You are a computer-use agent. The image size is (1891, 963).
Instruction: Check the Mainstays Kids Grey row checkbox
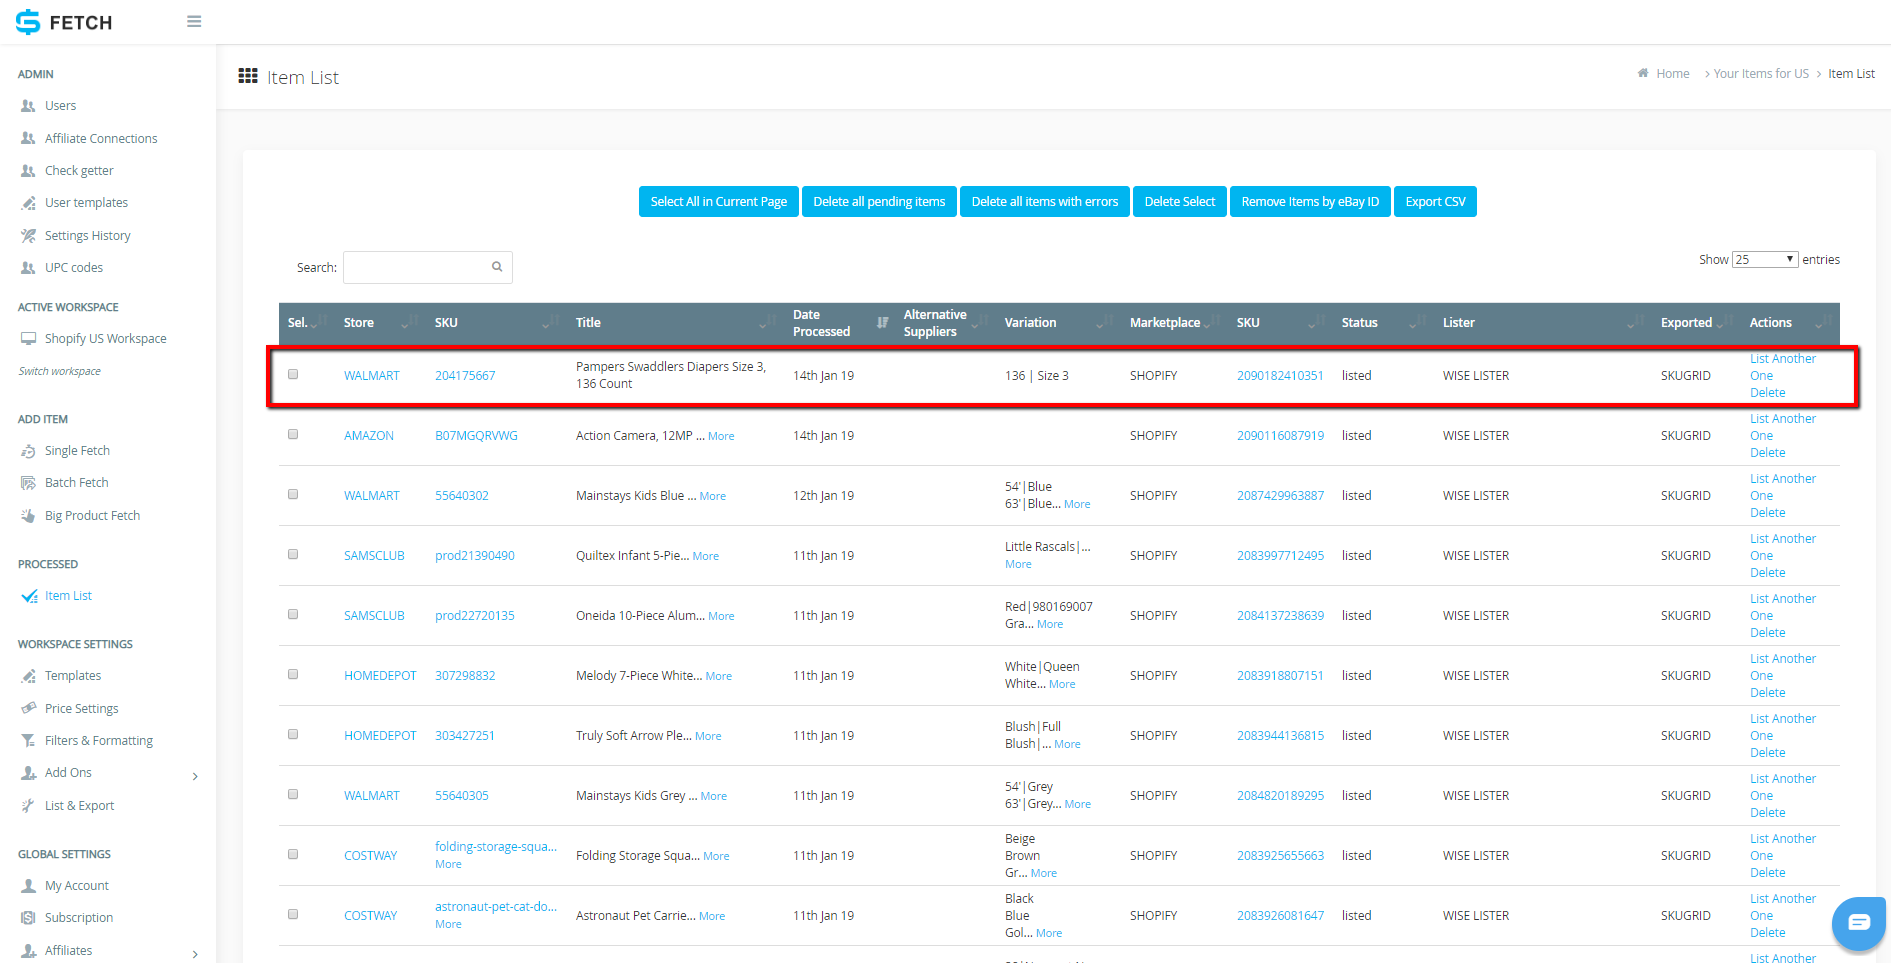[x=293, y=794]
